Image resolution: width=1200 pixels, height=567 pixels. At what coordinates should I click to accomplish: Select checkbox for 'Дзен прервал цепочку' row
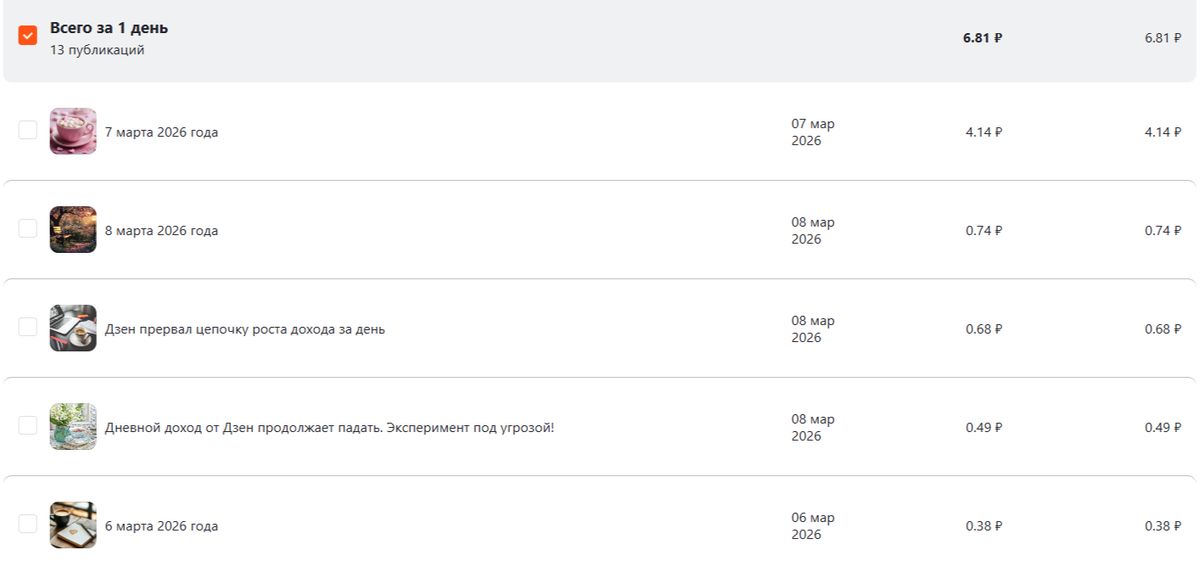[28, 327]
